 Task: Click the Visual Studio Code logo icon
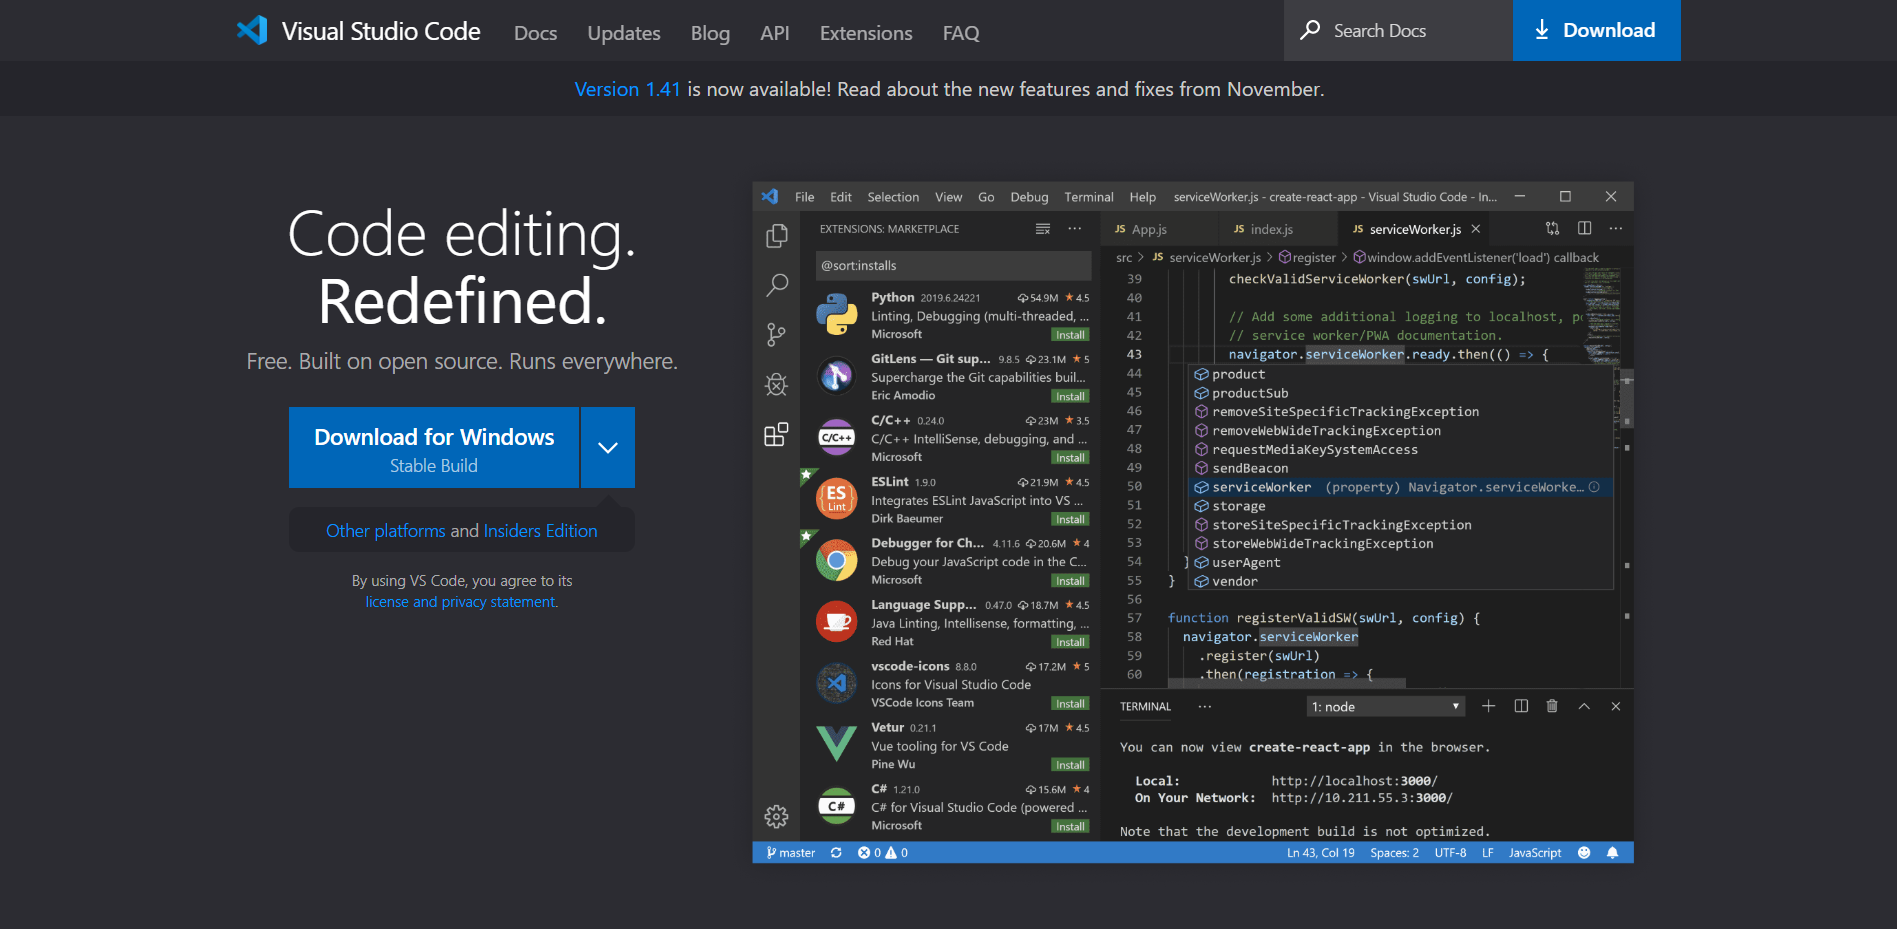[252, 30]
